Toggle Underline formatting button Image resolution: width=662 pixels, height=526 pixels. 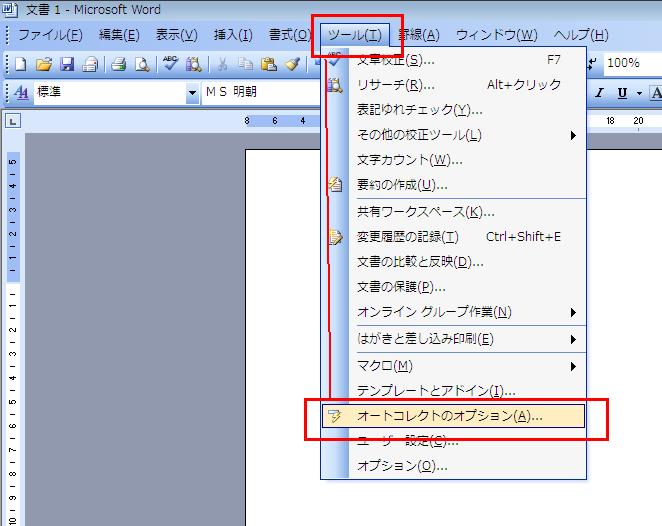pos(622,93)
